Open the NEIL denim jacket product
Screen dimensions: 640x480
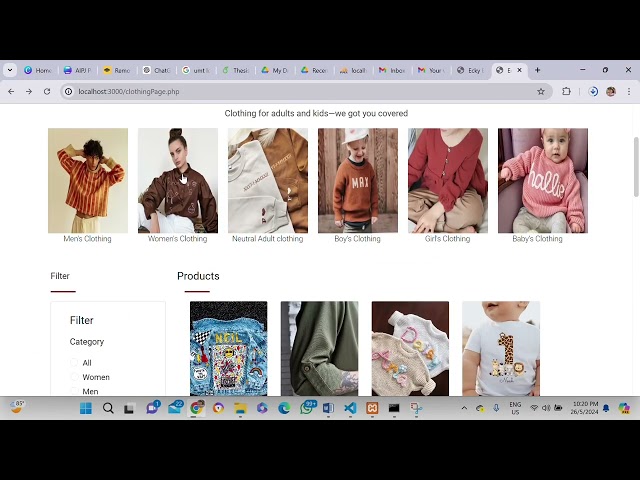229,349
